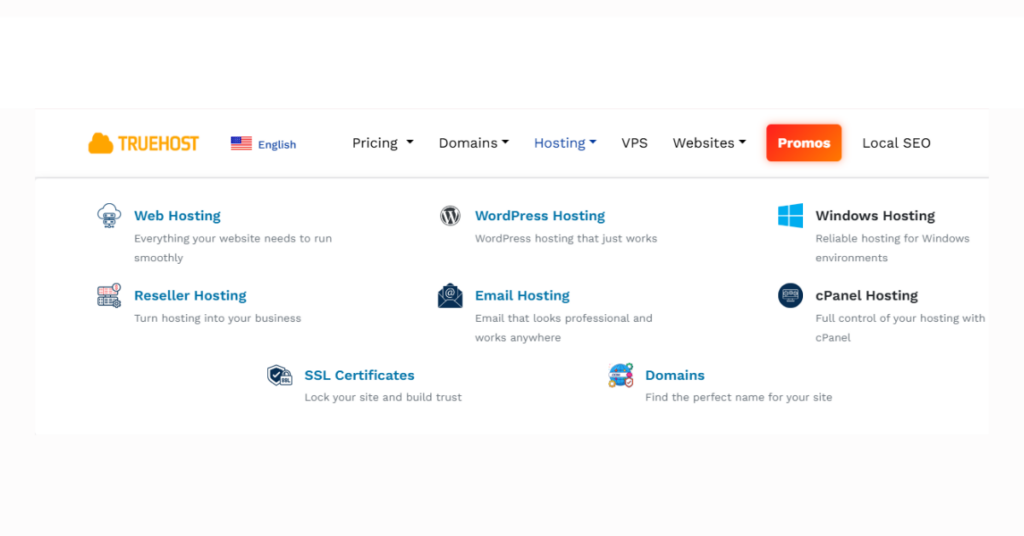Click the SSL Certificates shield icon
Screen dimensions: 1024x536
point(280,375)
